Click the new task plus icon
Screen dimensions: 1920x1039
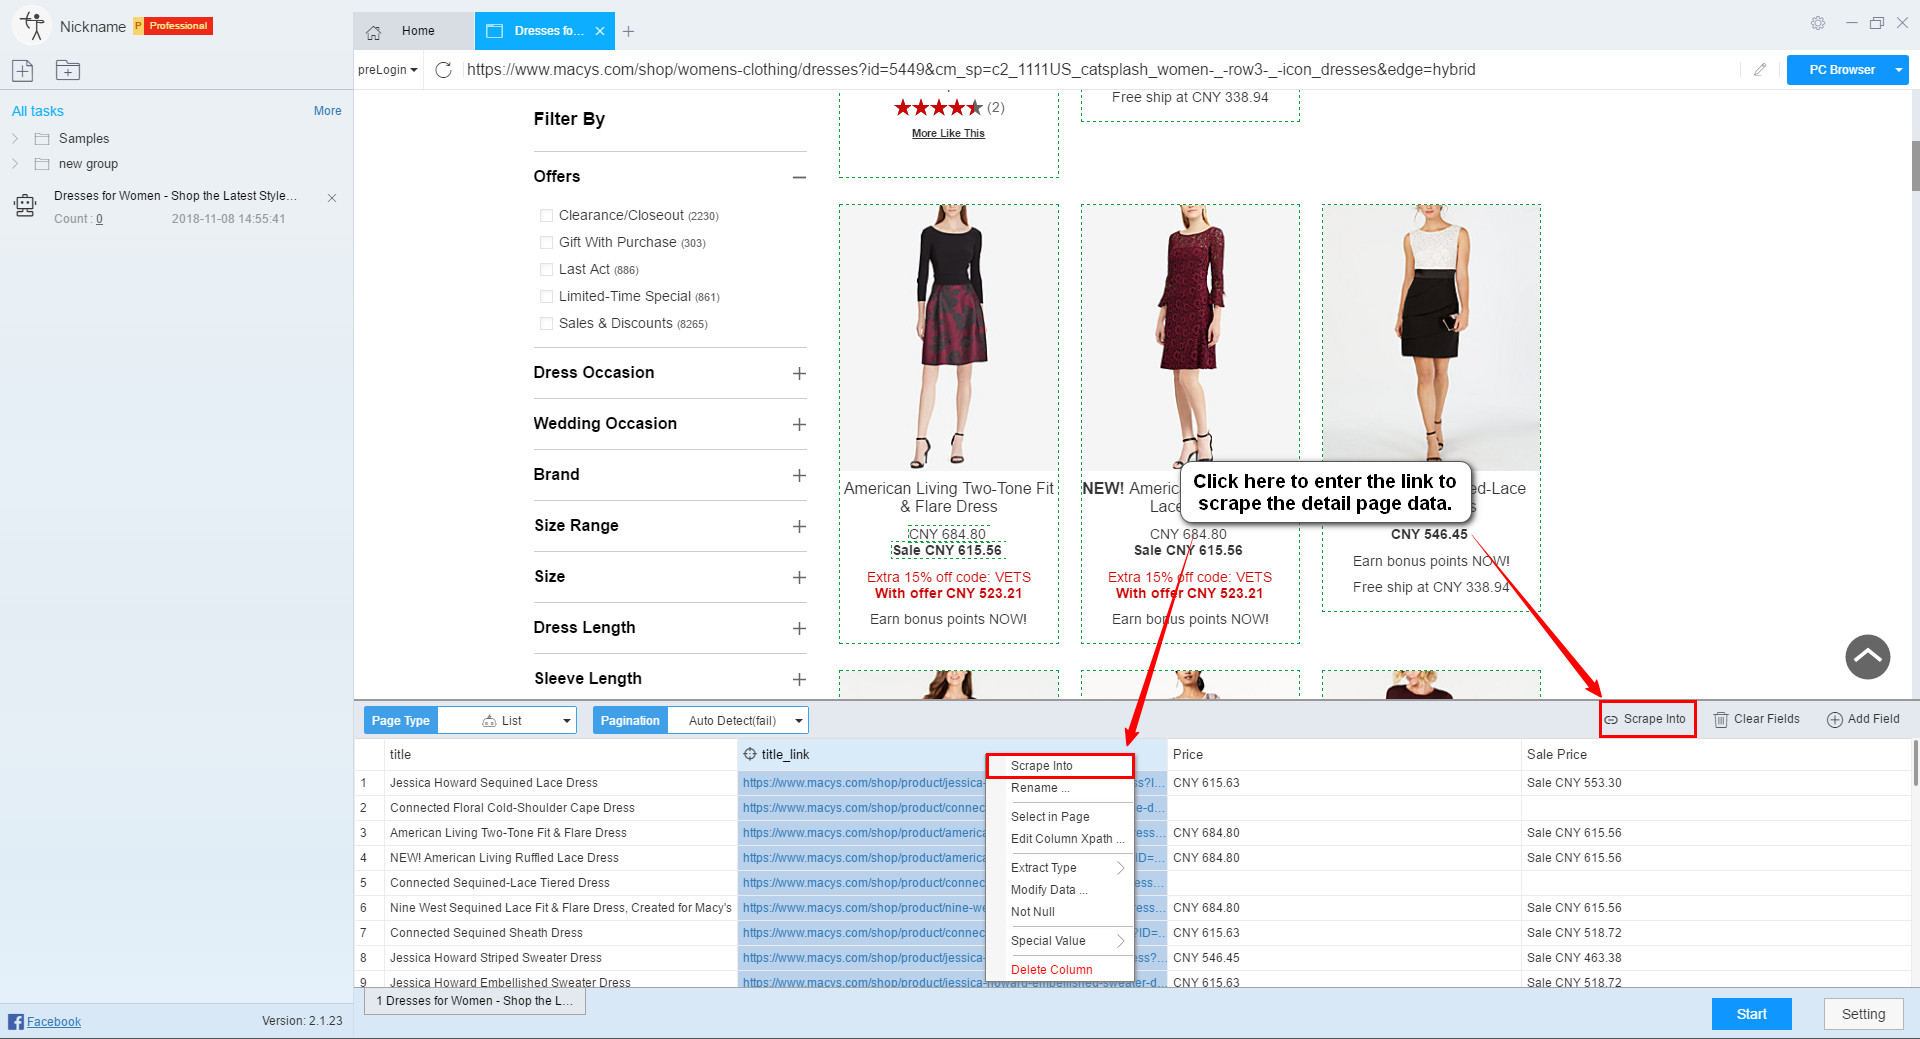coord(23,70)
